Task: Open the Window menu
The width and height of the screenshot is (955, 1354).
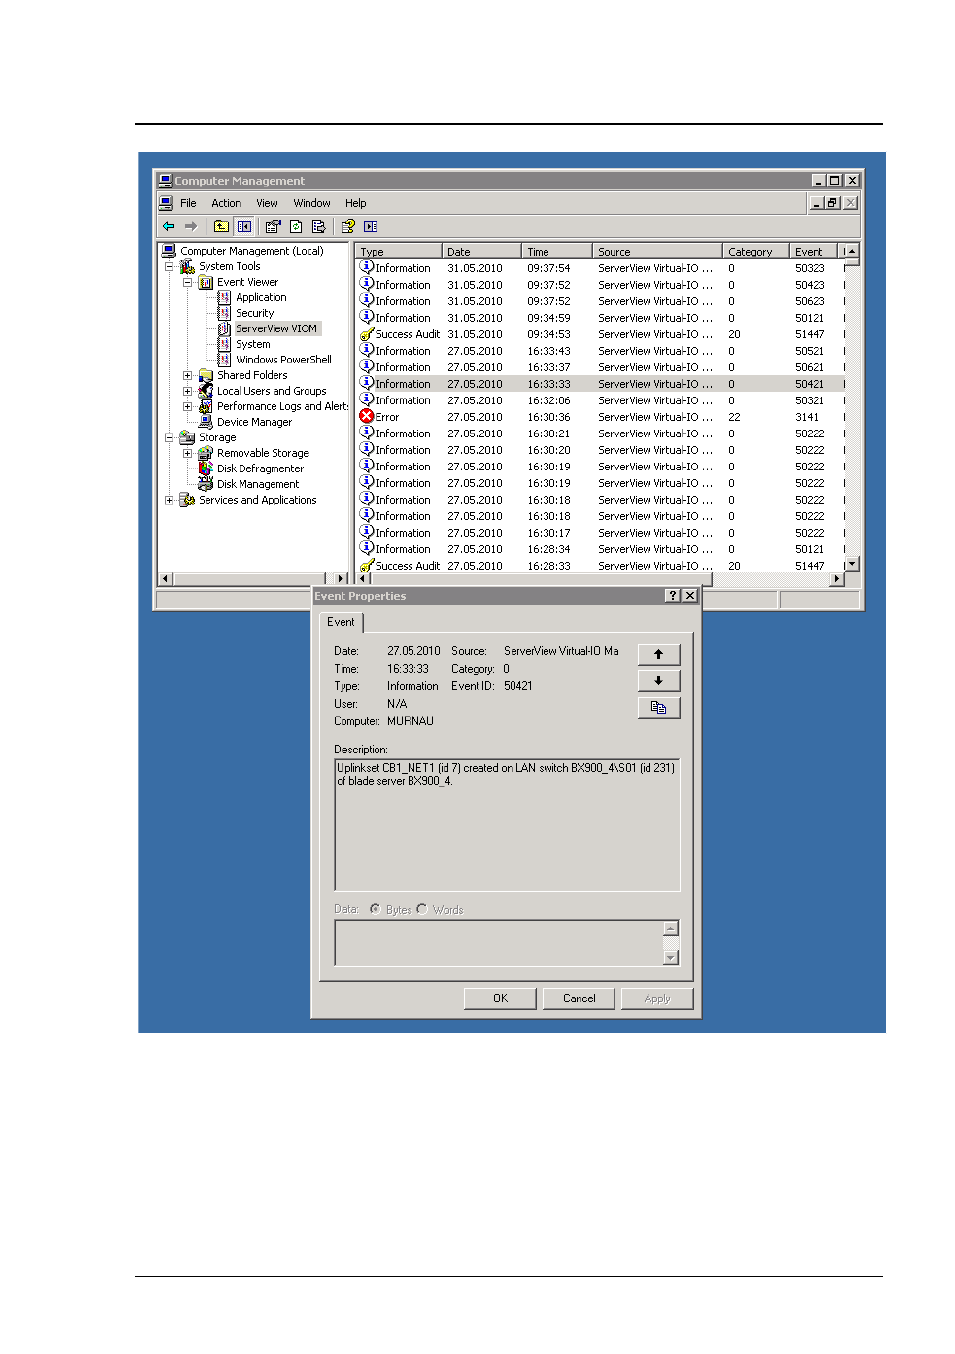Action: [312, 203]
